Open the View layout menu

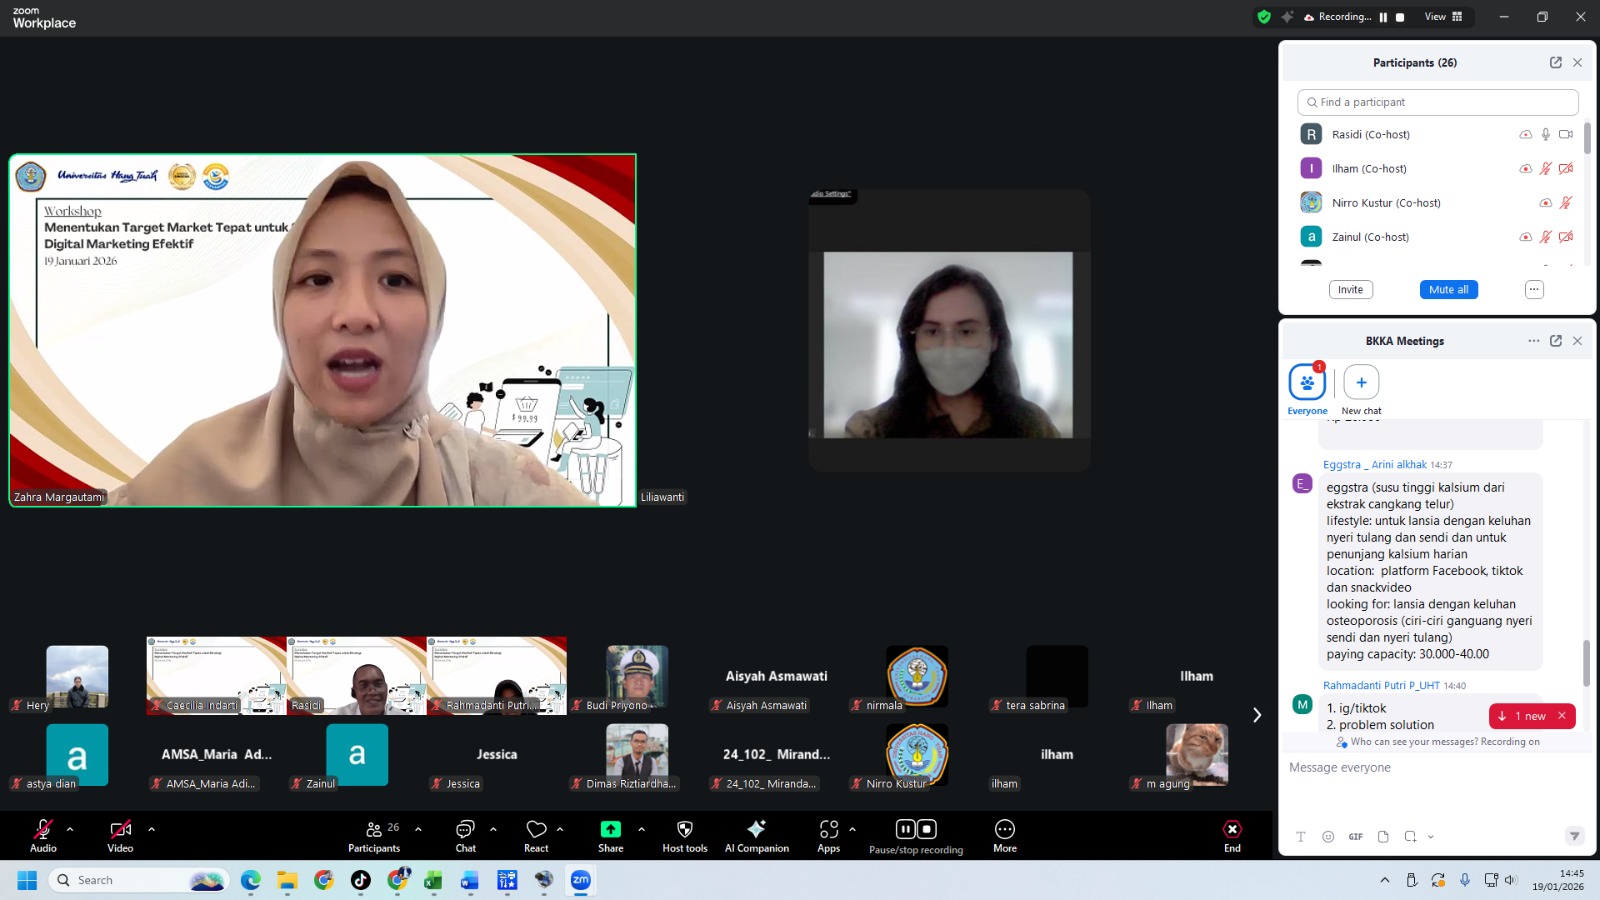coord(1443,17)
